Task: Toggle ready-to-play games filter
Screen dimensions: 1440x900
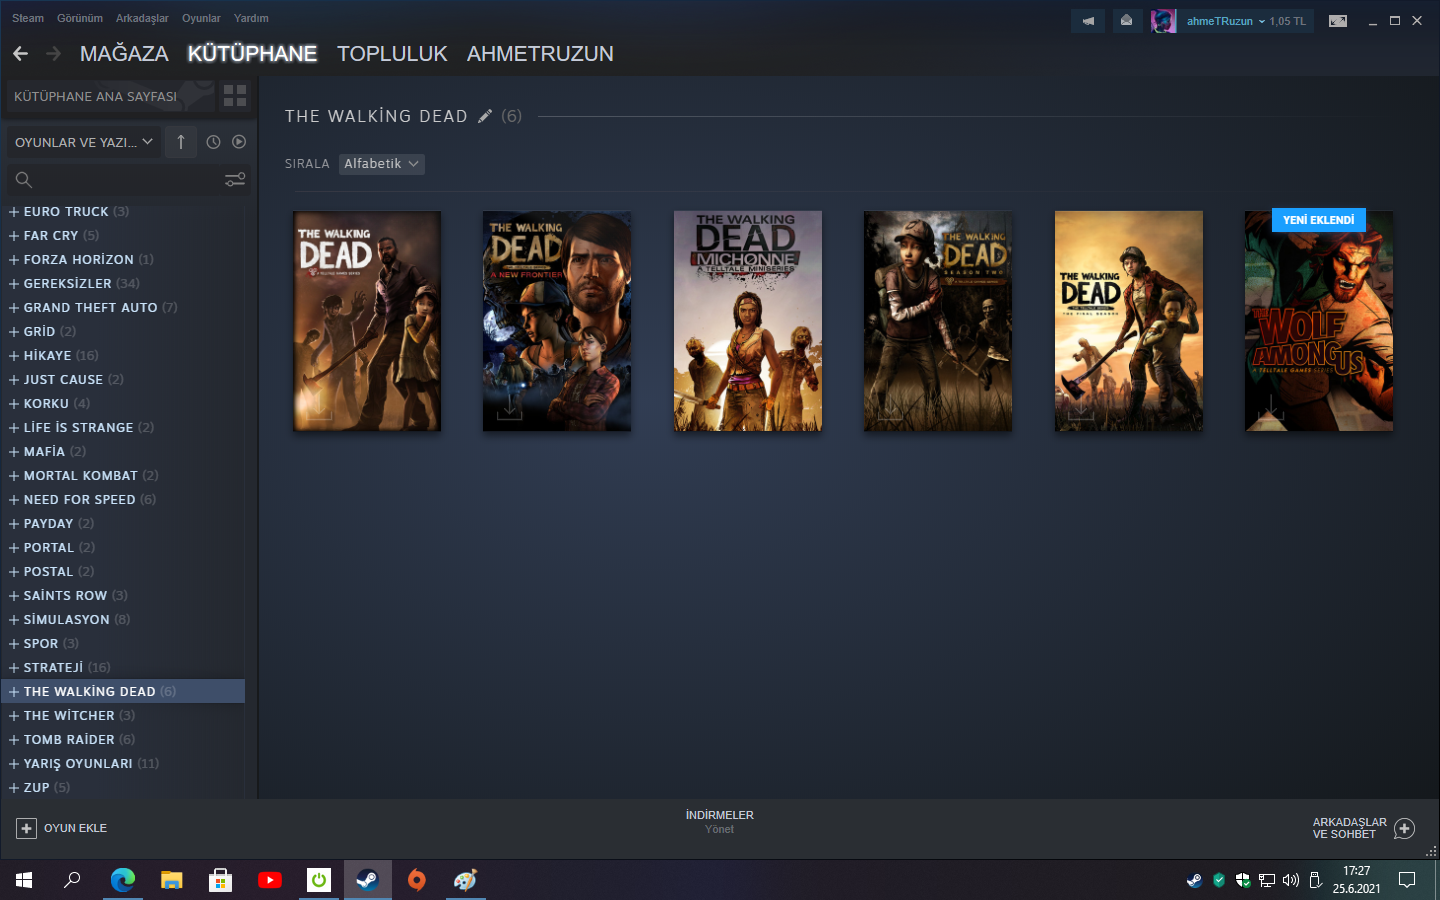Action: pos(239,142)
